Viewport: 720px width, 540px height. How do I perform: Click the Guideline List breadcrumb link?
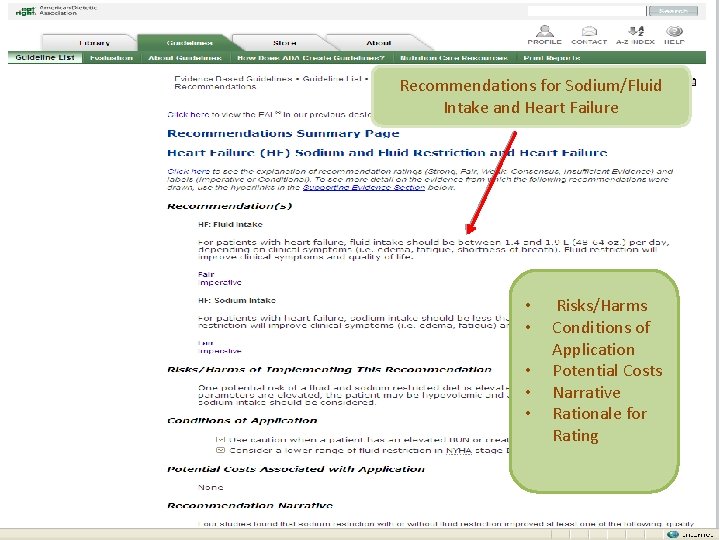(x=332, y=79)
